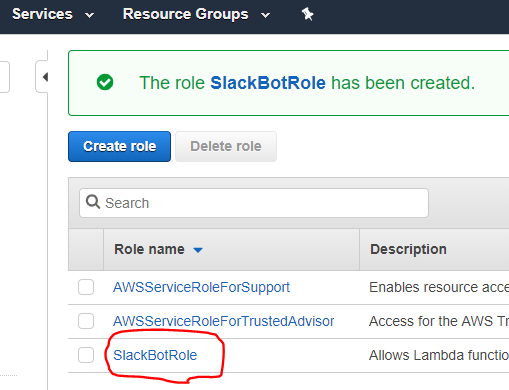Click the Role name column header

[149, 249]
